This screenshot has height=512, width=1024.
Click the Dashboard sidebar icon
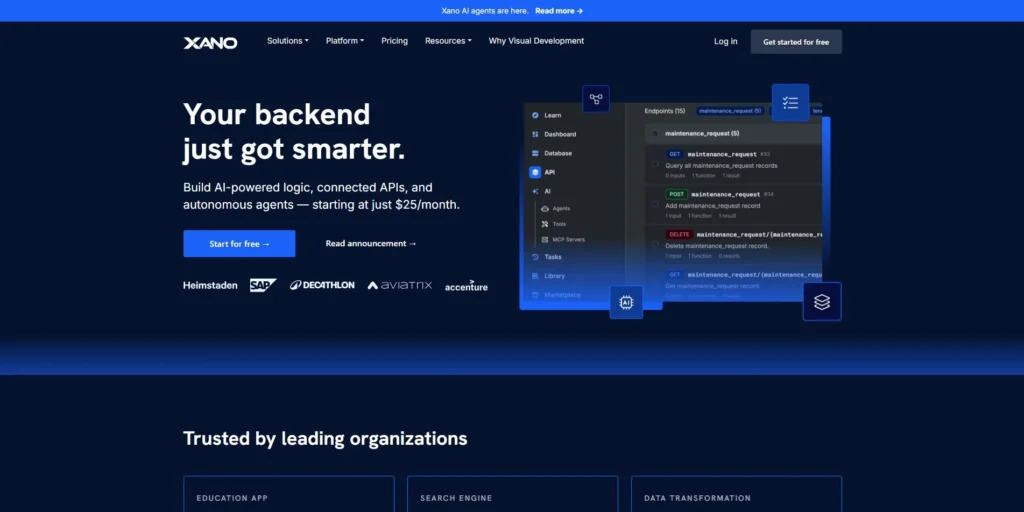536,135
